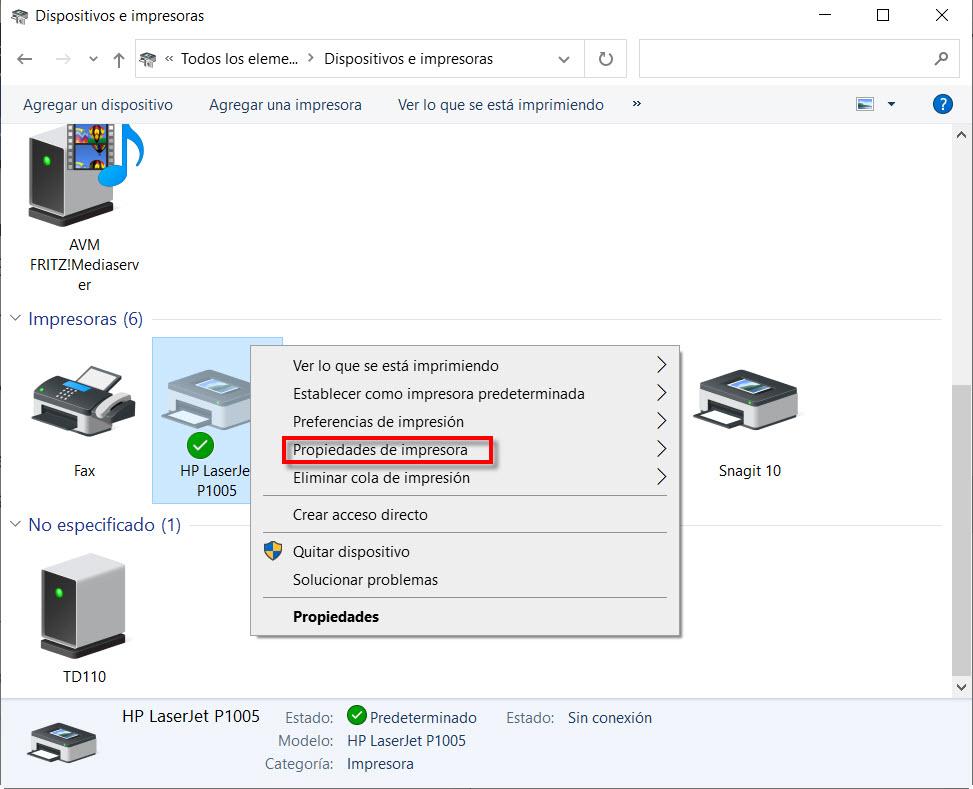Select the Fax printer icon
This screenshot has width=973, height=789.
point(84,404)
